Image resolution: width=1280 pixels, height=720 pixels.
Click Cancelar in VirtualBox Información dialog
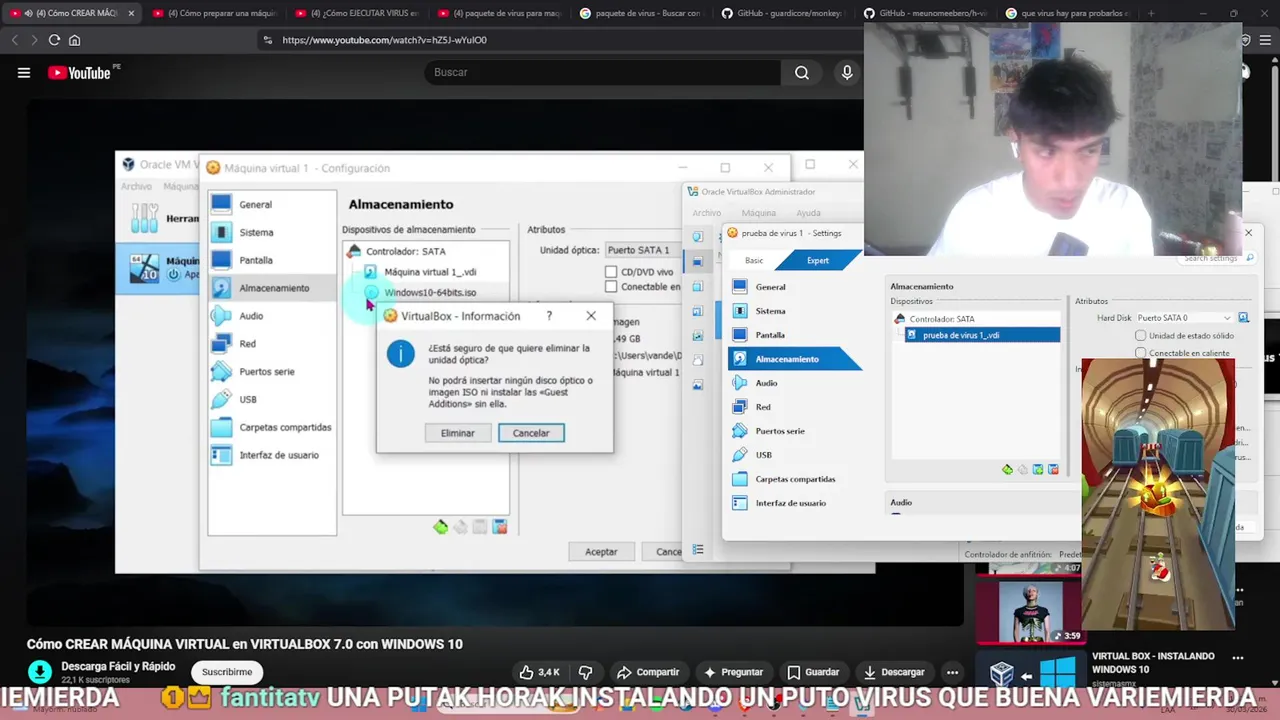531,433
